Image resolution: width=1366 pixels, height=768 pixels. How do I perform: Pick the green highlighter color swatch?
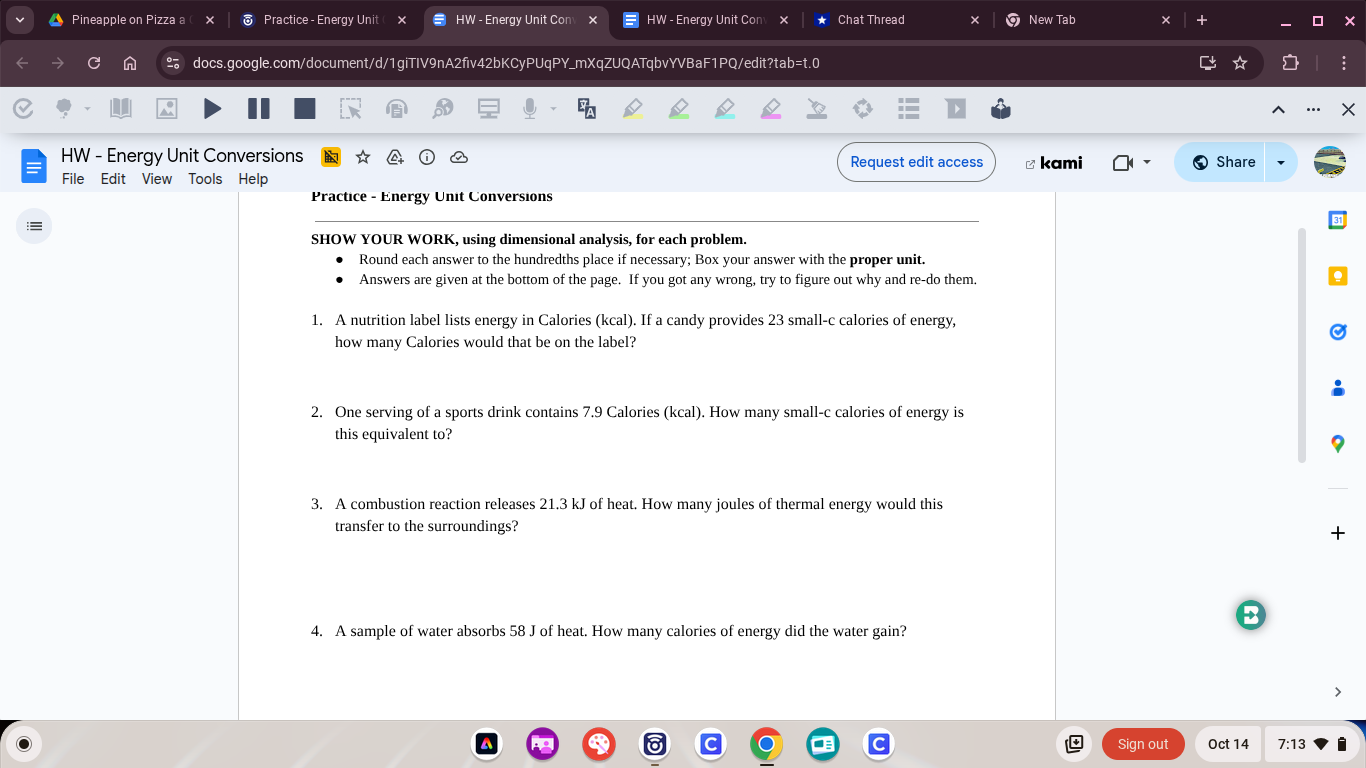[679, 108]
